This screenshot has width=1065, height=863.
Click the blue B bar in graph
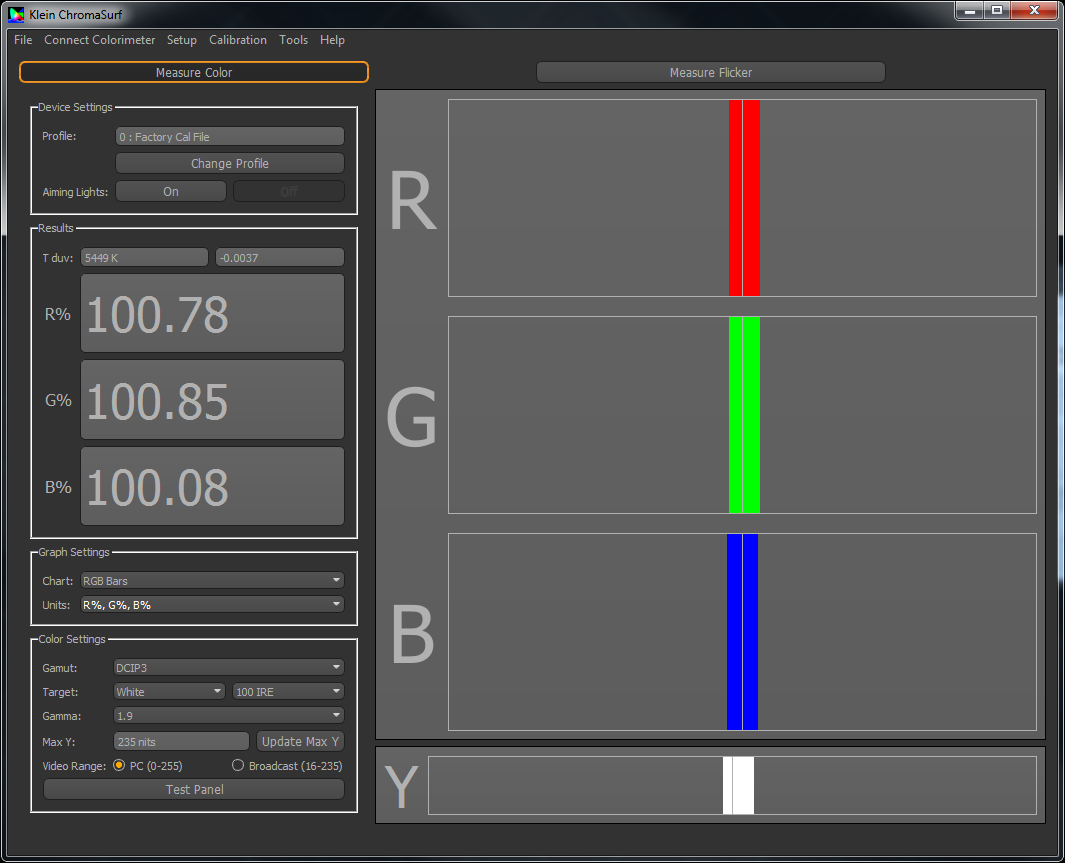pyautogui.click(x=742, y=632)
